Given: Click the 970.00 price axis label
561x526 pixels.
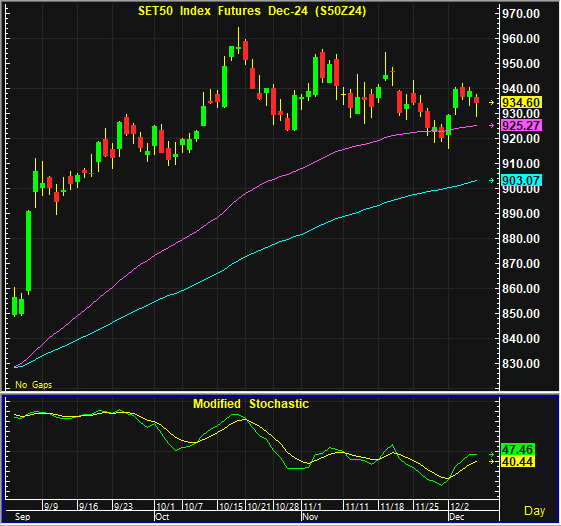Looking at the screenshot, I should click(521, 14).
